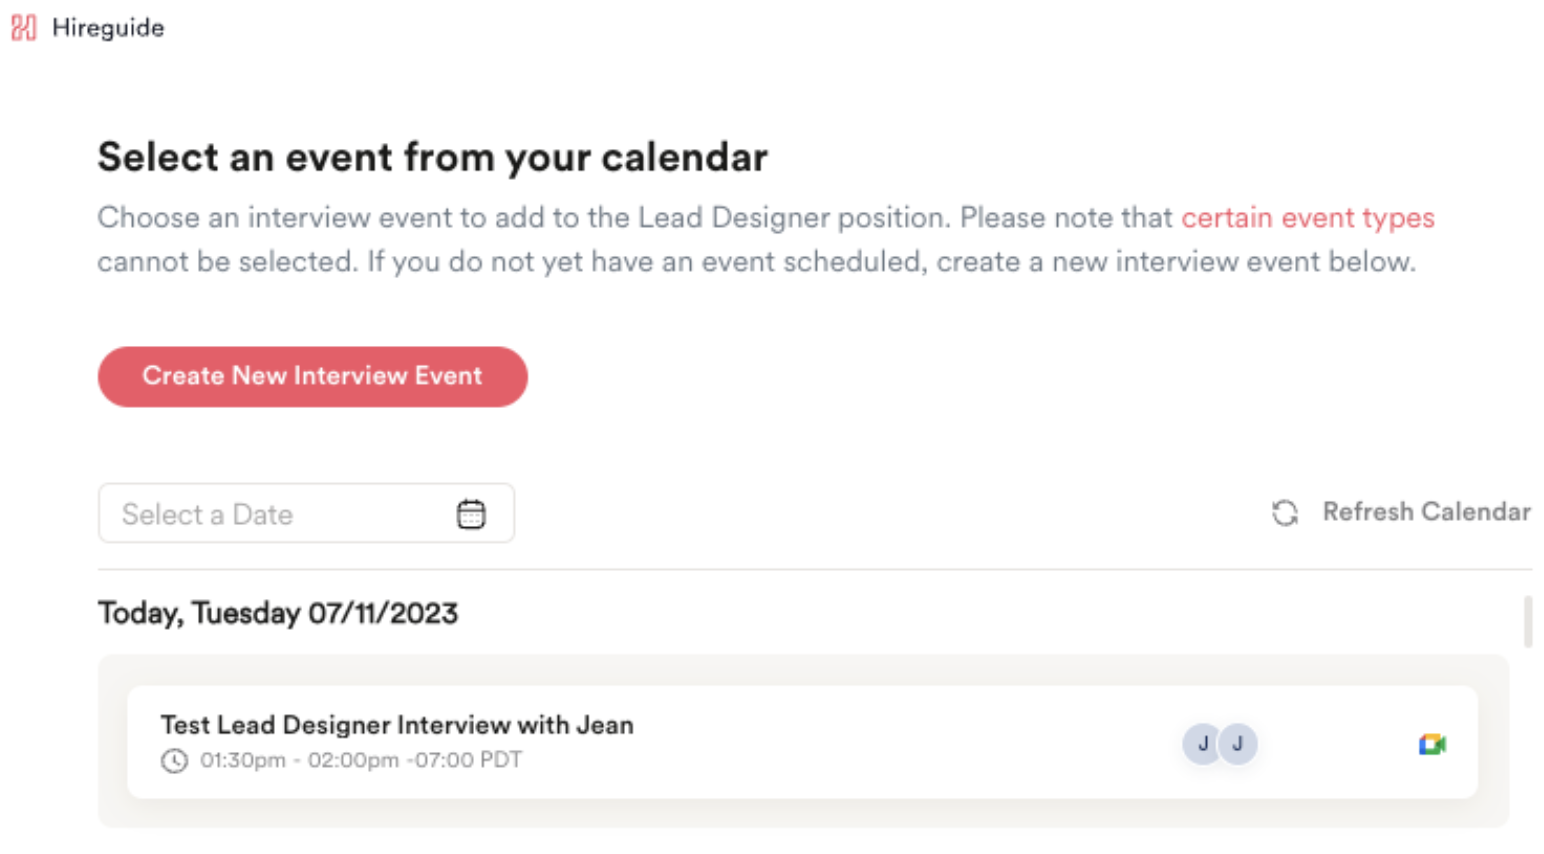Select the Hireguide brand mark in the header
Screen dimensions: 1544x854
tap(24, 28)
